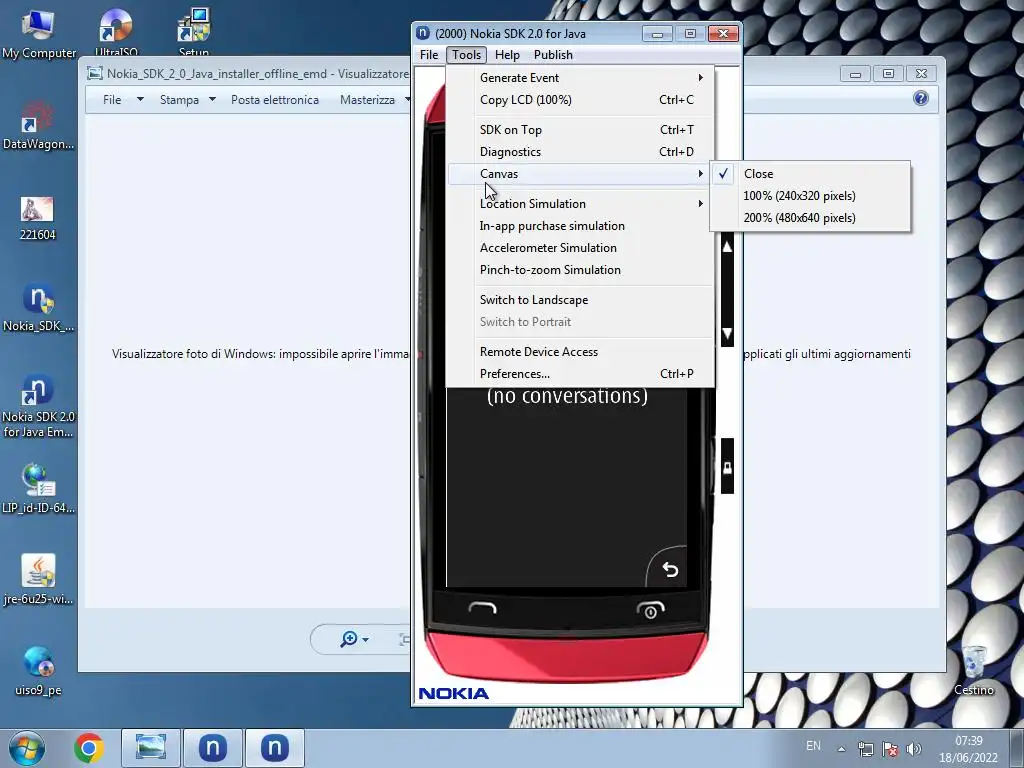Open File dropdown in Photo Viewer

tap(123, 100)
